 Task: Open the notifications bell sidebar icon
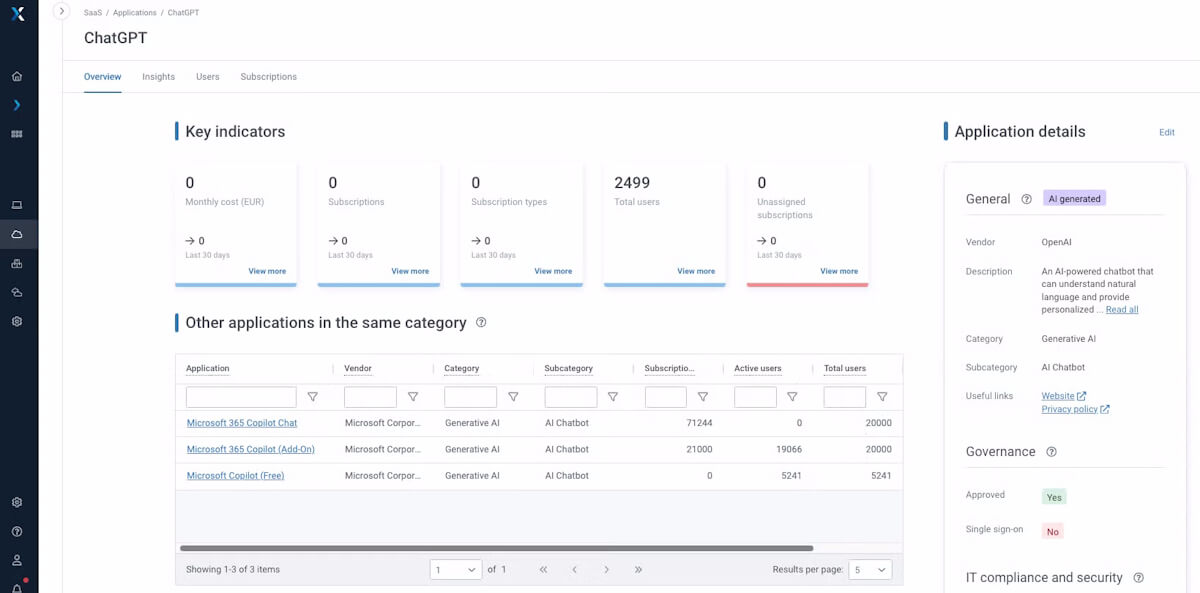17,587
